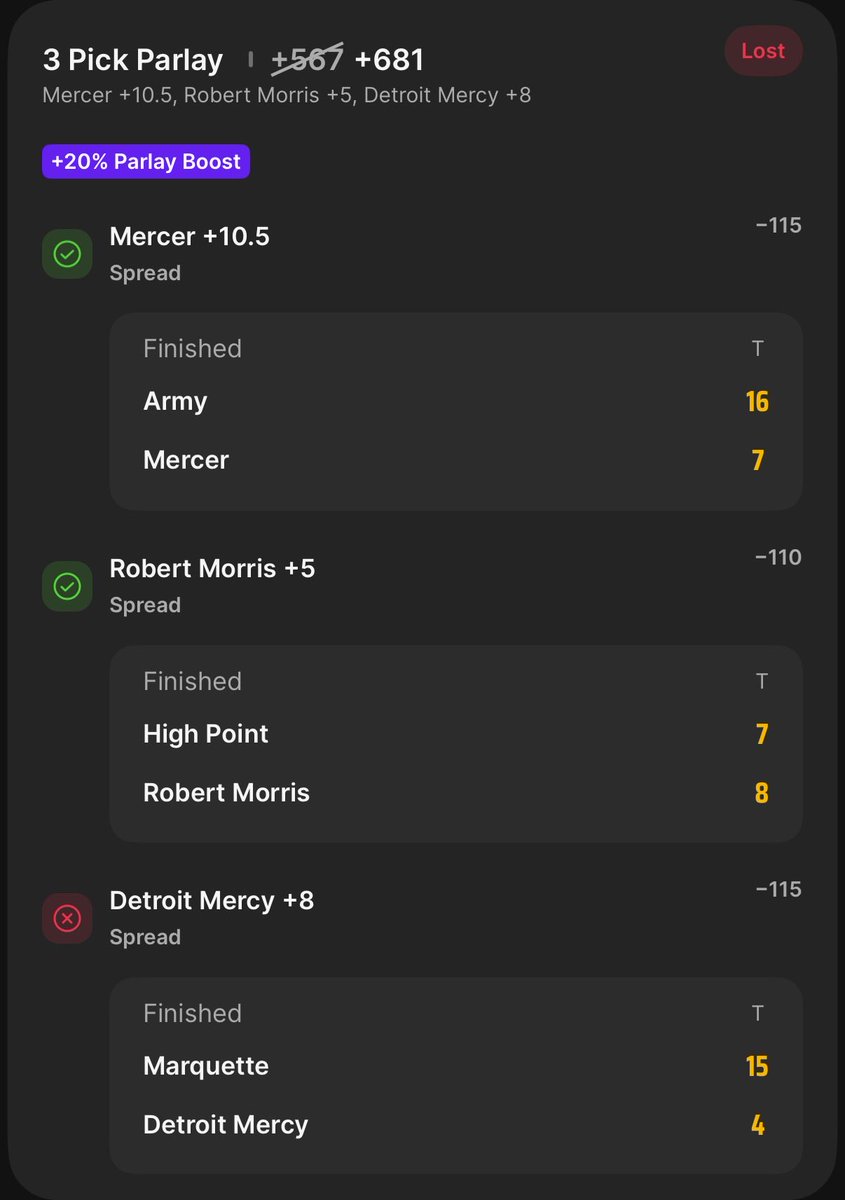This screenshot has width=845, height=1200.
Task: Tap the red Lost status badge
Action: click(x=763, y=51)
